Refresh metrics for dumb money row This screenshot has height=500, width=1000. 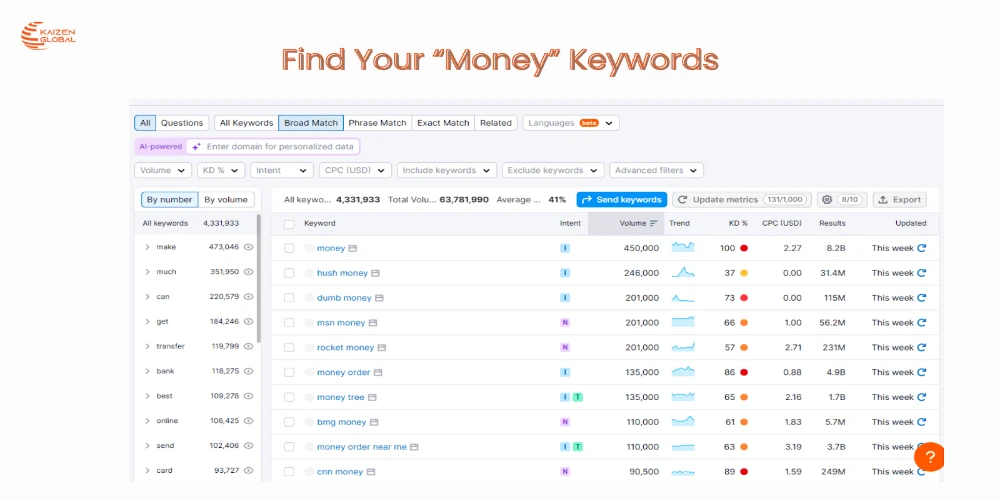[x=922, y=298]
